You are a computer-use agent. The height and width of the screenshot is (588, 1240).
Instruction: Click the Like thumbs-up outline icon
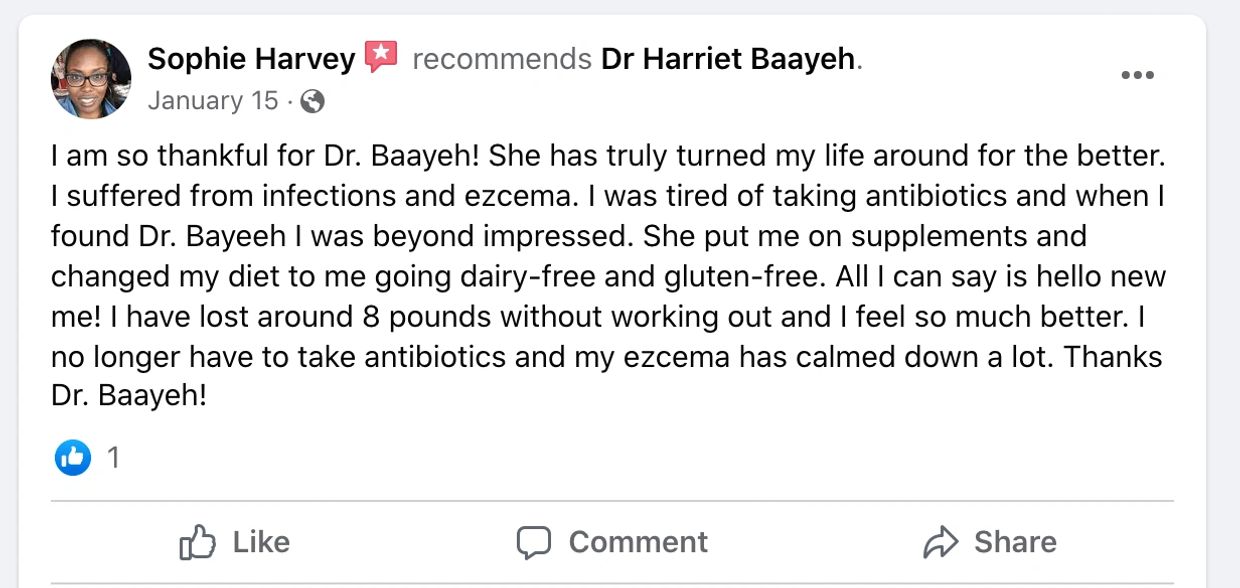(198, 542)
